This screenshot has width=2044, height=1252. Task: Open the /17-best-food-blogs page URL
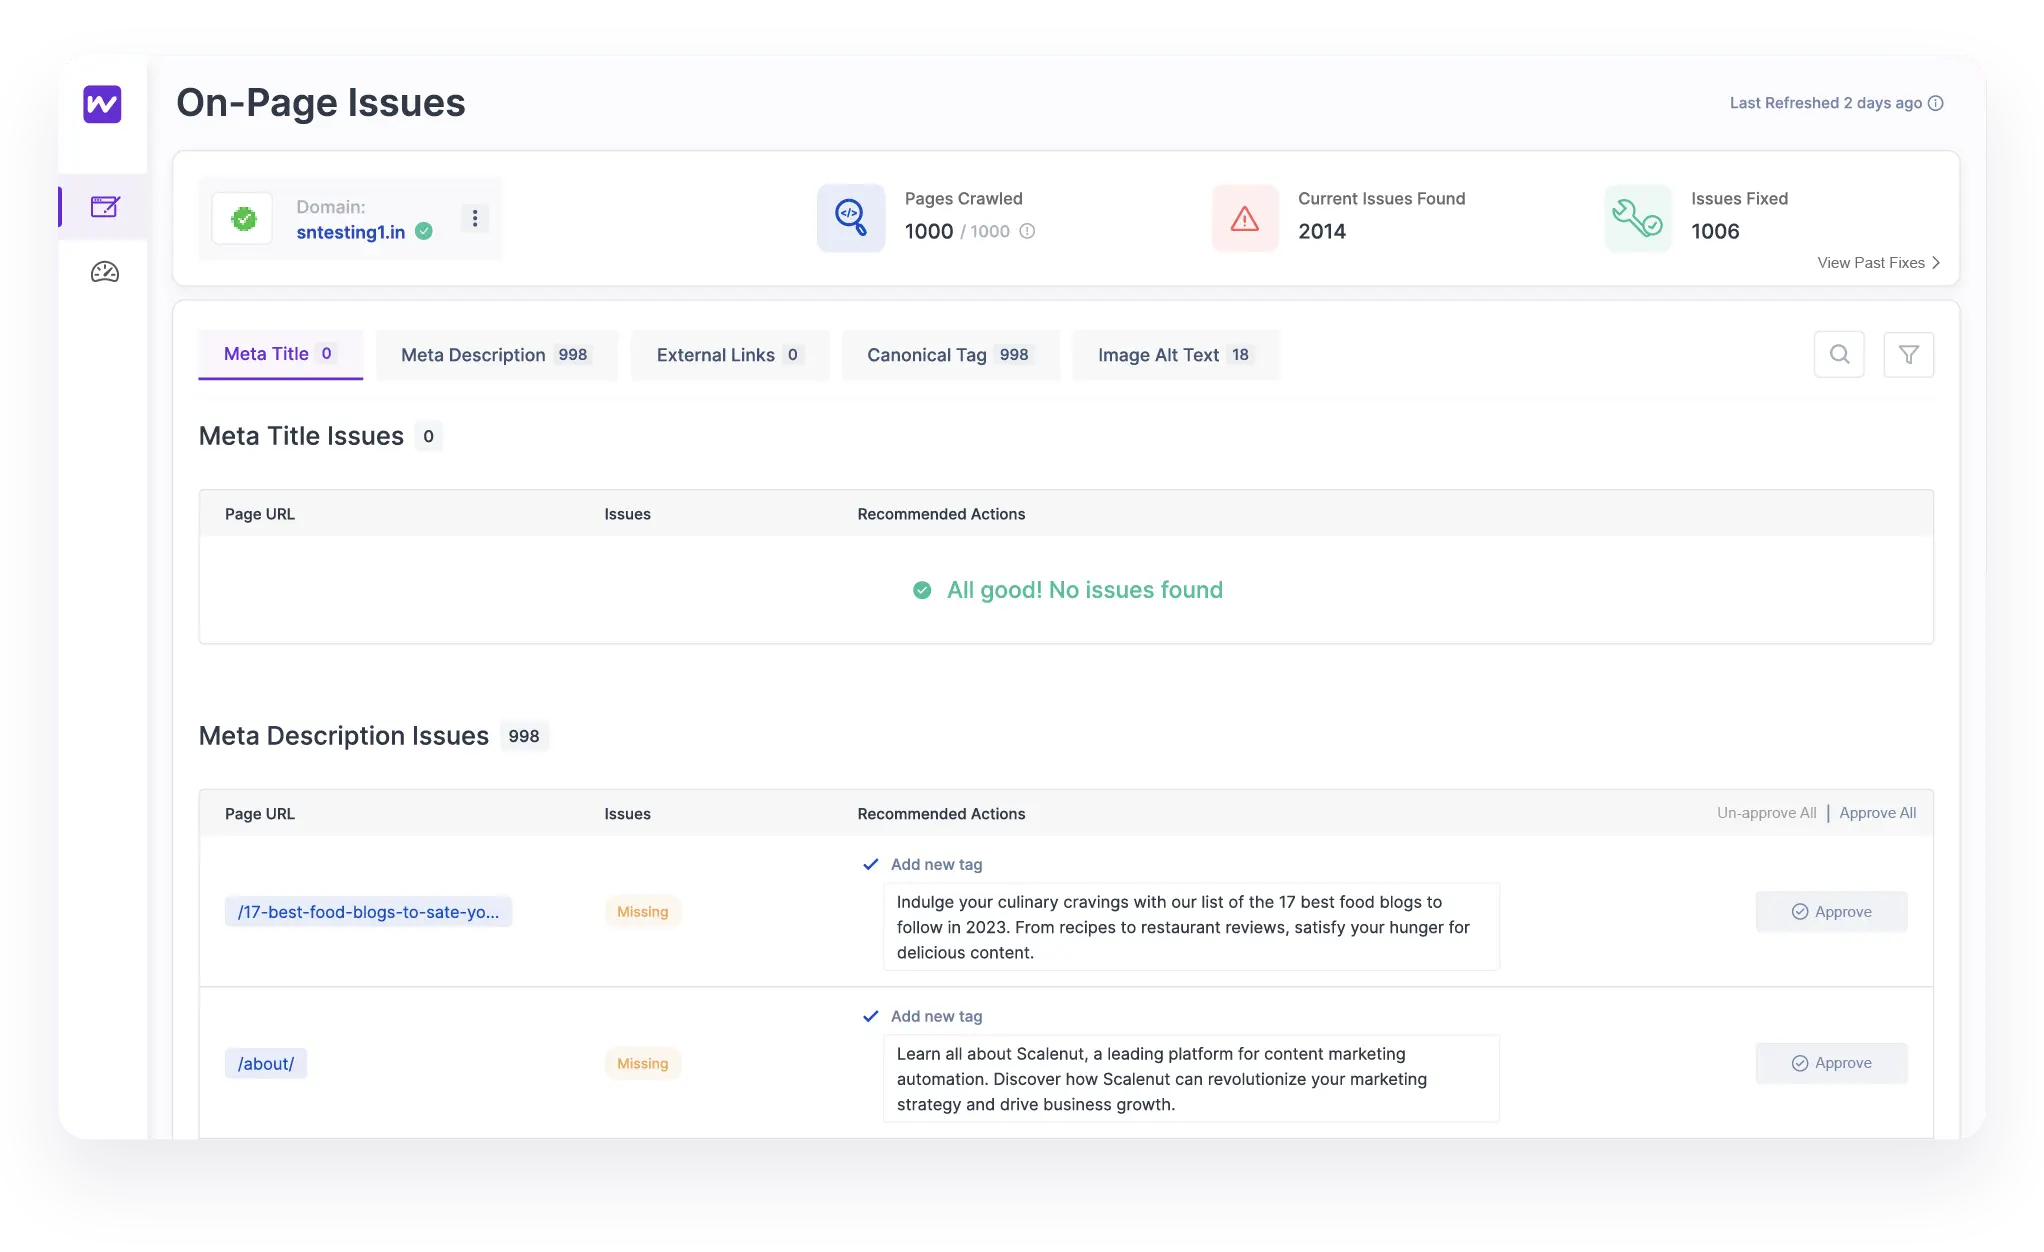tap(368, 912)
